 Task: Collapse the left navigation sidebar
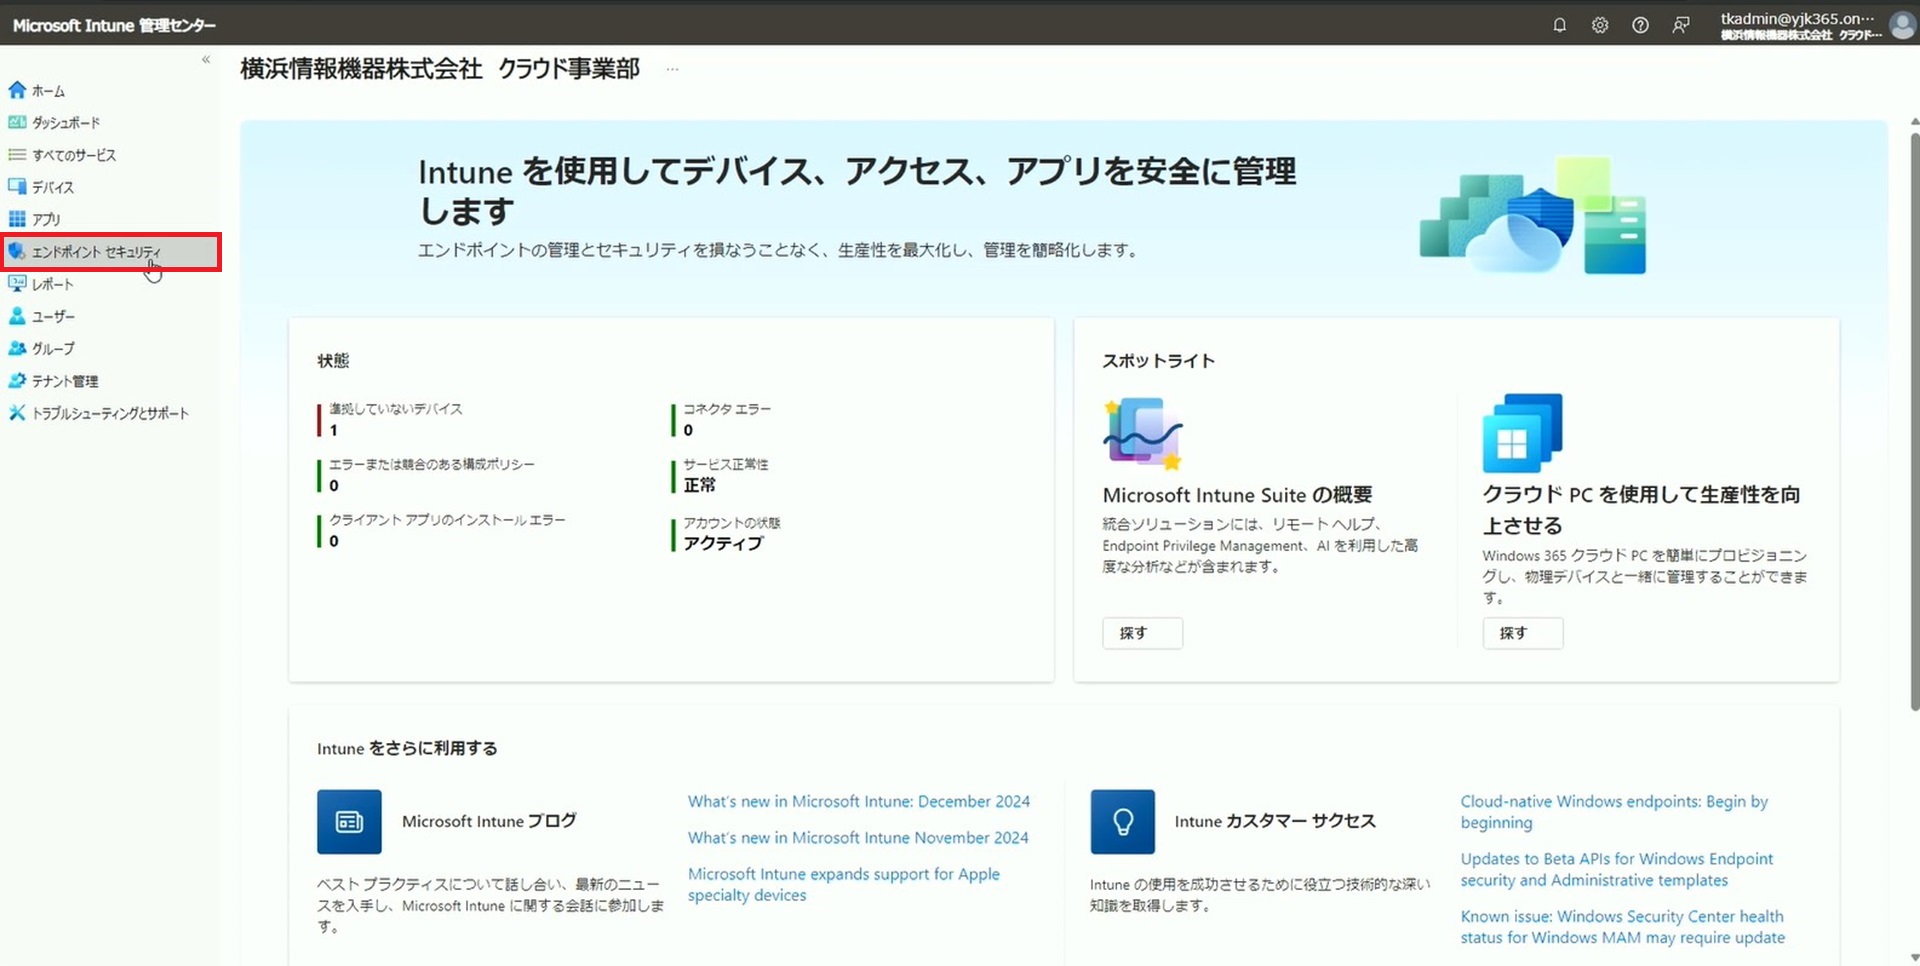pyautogui.click(x=206, y=60)
